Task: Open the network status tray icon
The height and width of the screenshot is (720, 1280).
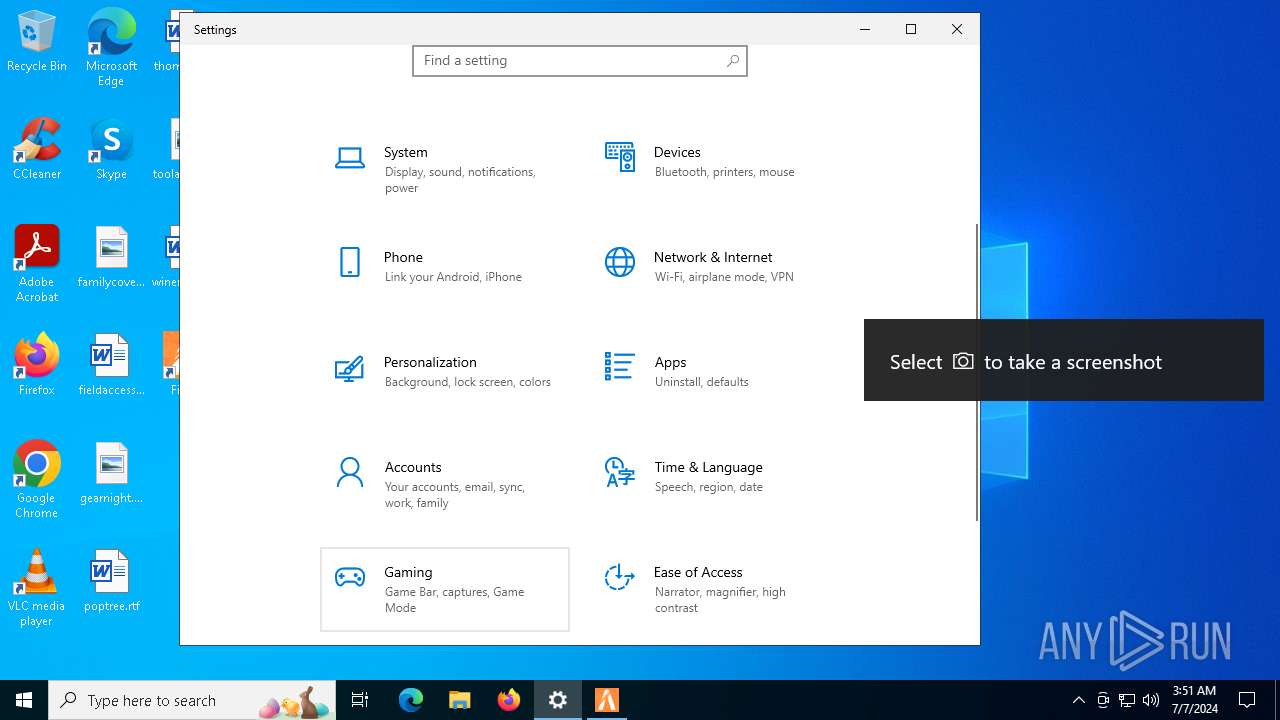Action: 1127,700
